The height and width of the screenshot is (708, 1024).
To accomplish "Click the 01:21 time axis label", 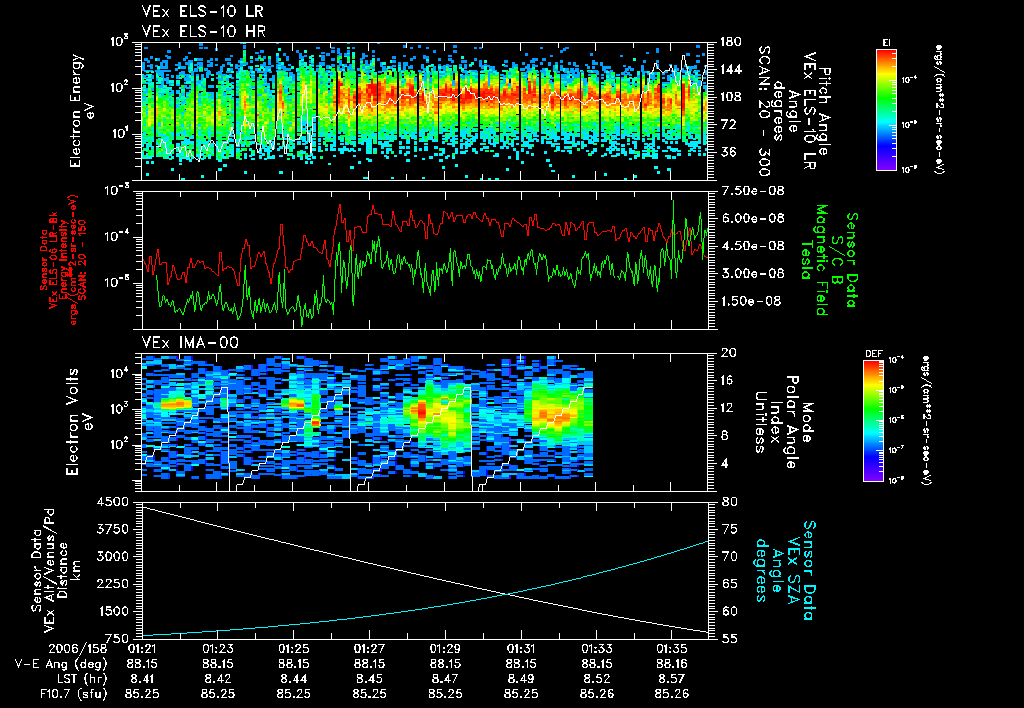I will point(142,649).
